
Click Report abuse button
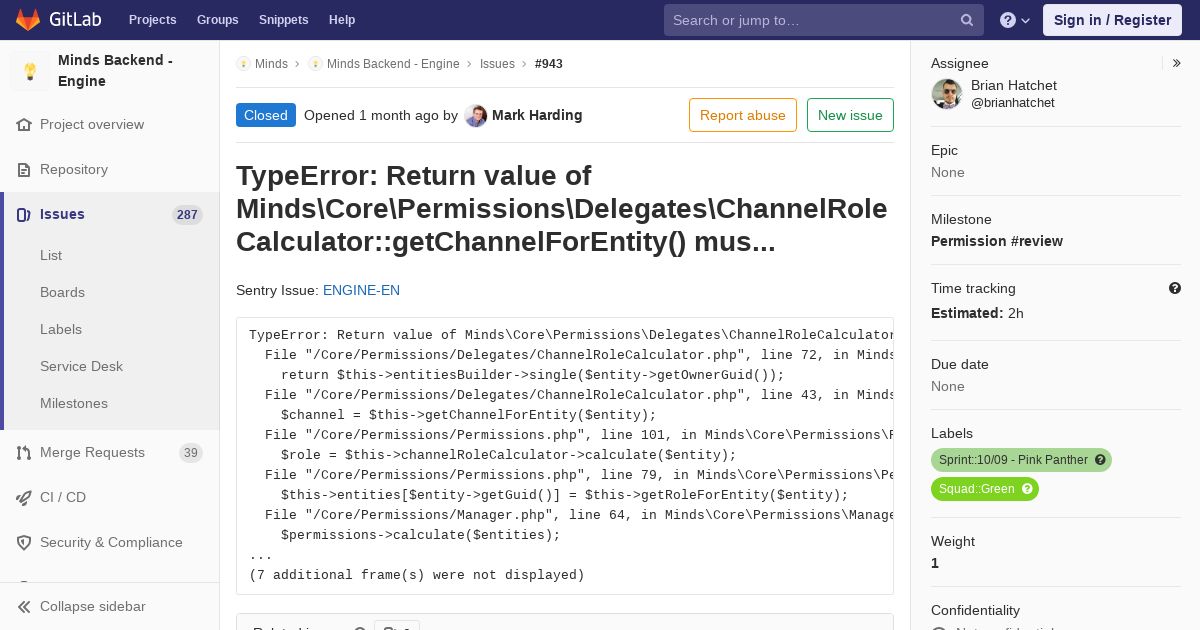click(x=743, y=115)
